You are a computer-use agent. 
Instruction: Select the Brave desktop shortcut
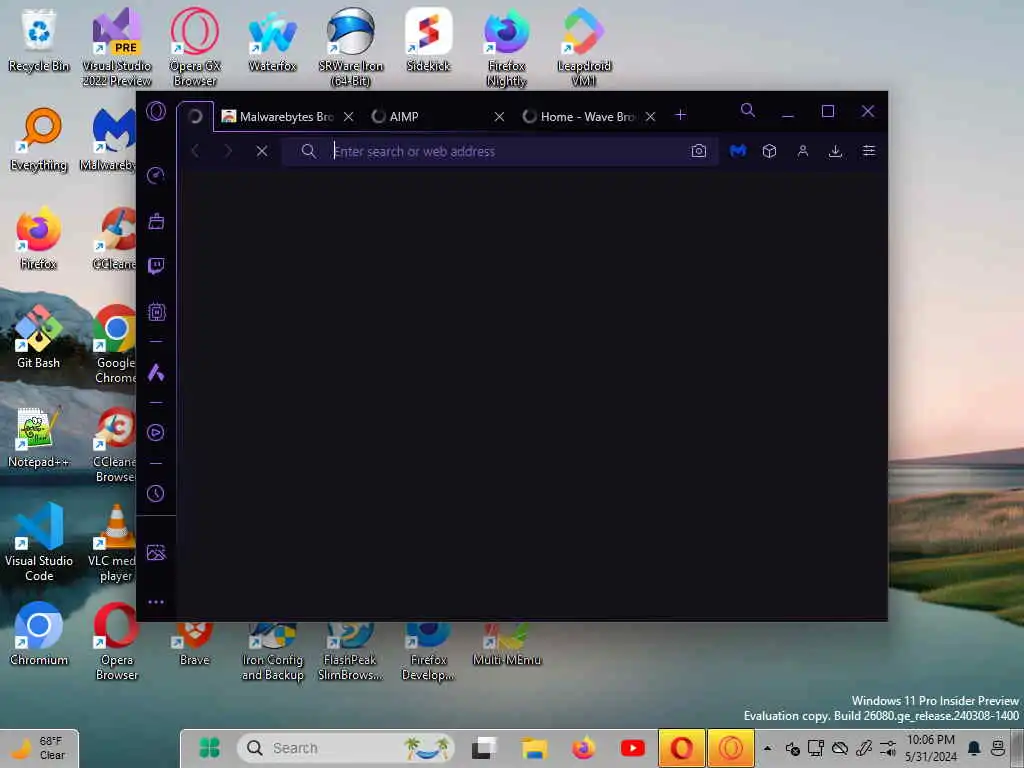click(x=195, y=644)
